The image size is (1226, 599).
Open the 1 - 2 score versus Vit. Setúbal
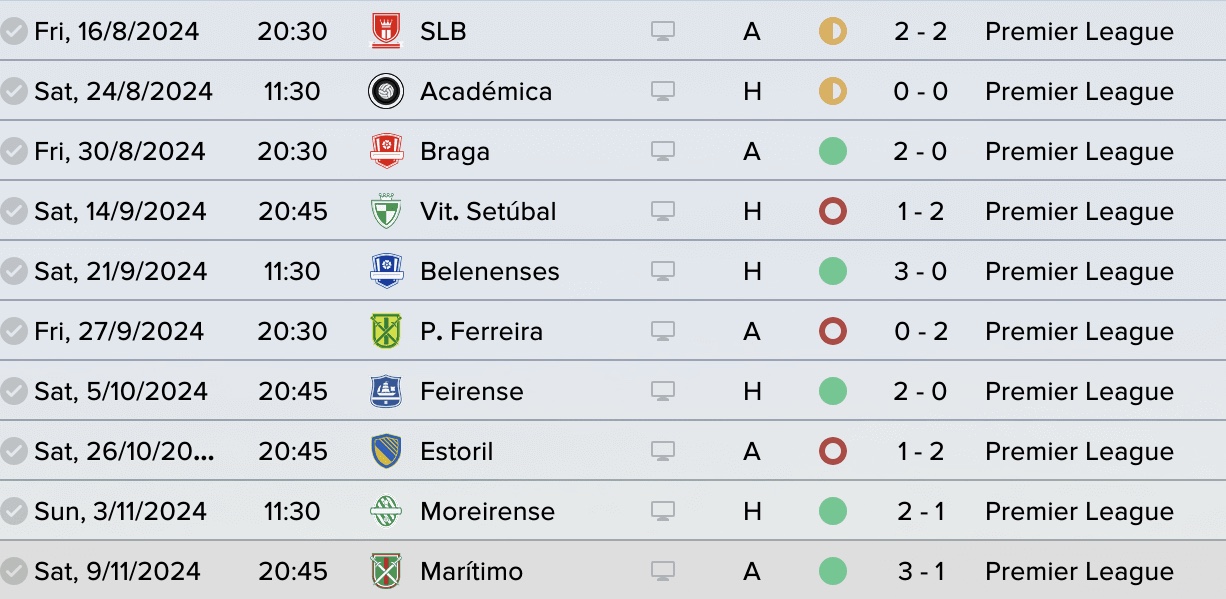pyautogui.click(x=921, y=211)
